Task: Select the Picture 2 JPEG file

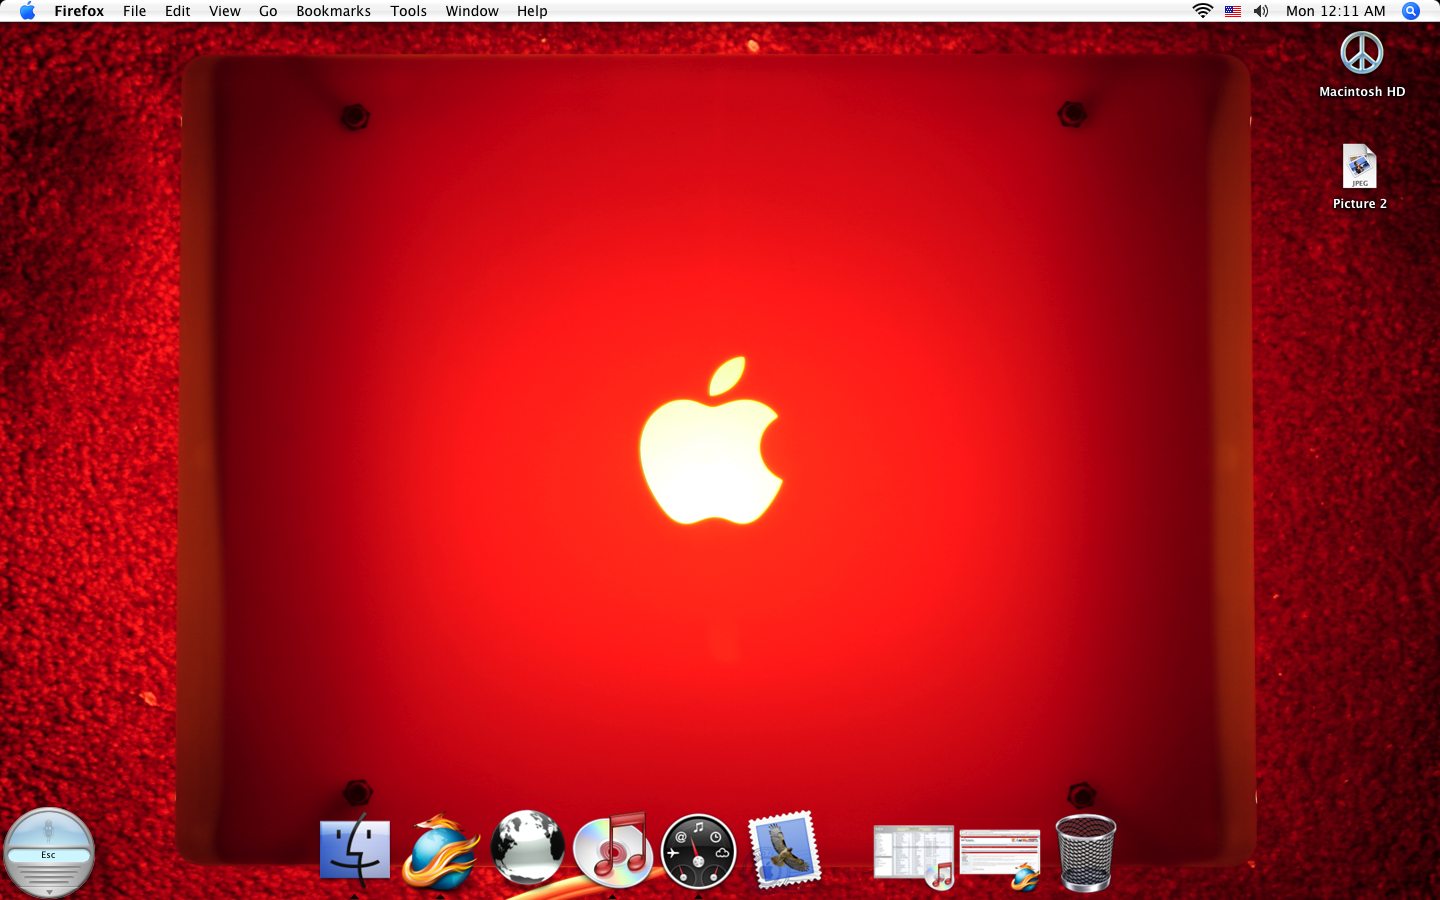Action: [1360, 167]
